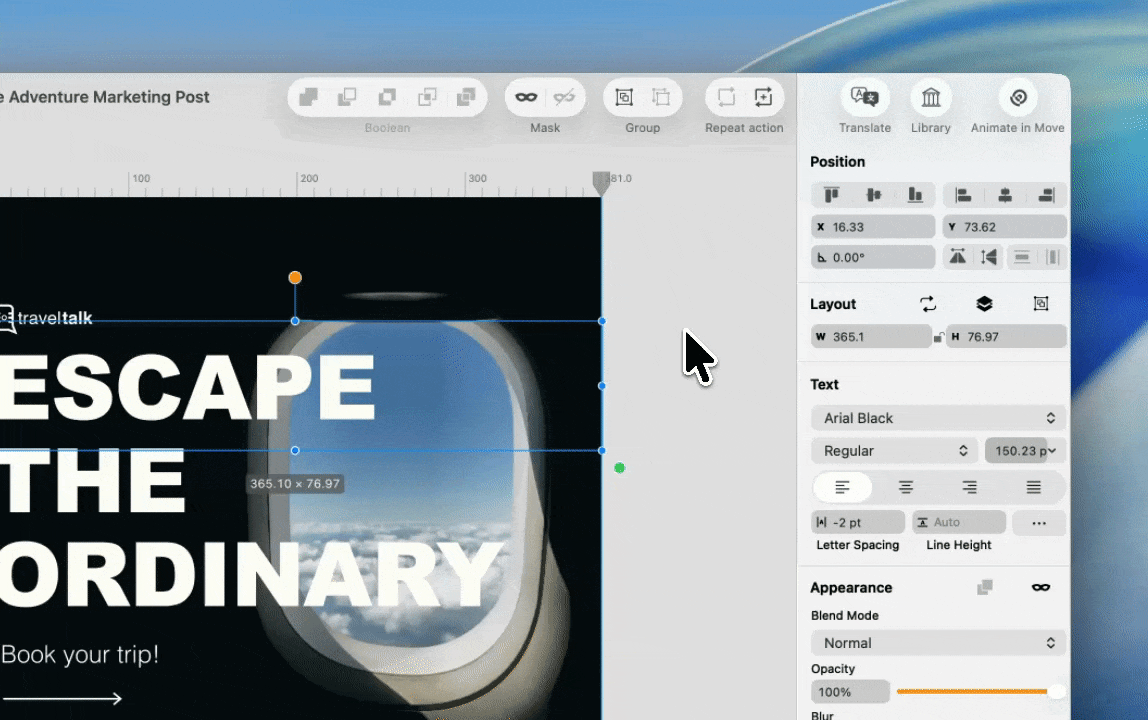This screenshot has height=720, width=1148.
Task: Enable justified text alignment
Action: [1033, 487]
